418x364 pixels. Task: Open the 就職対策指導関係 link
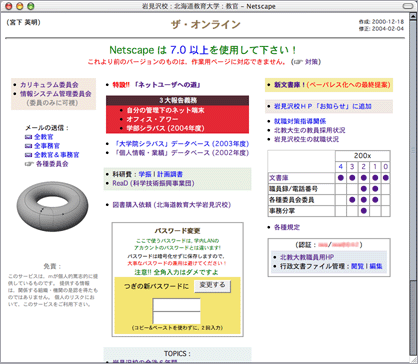click(x=300, y=121)
